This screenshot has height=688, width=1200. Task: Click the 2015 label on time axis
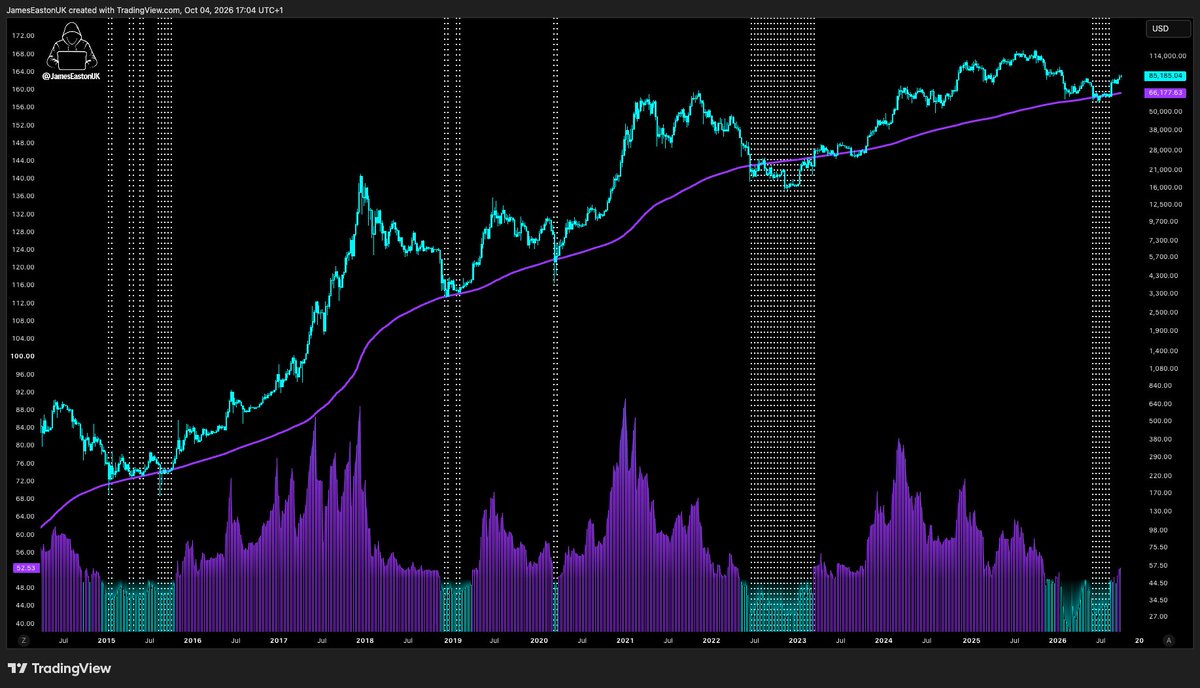[107, 638]
